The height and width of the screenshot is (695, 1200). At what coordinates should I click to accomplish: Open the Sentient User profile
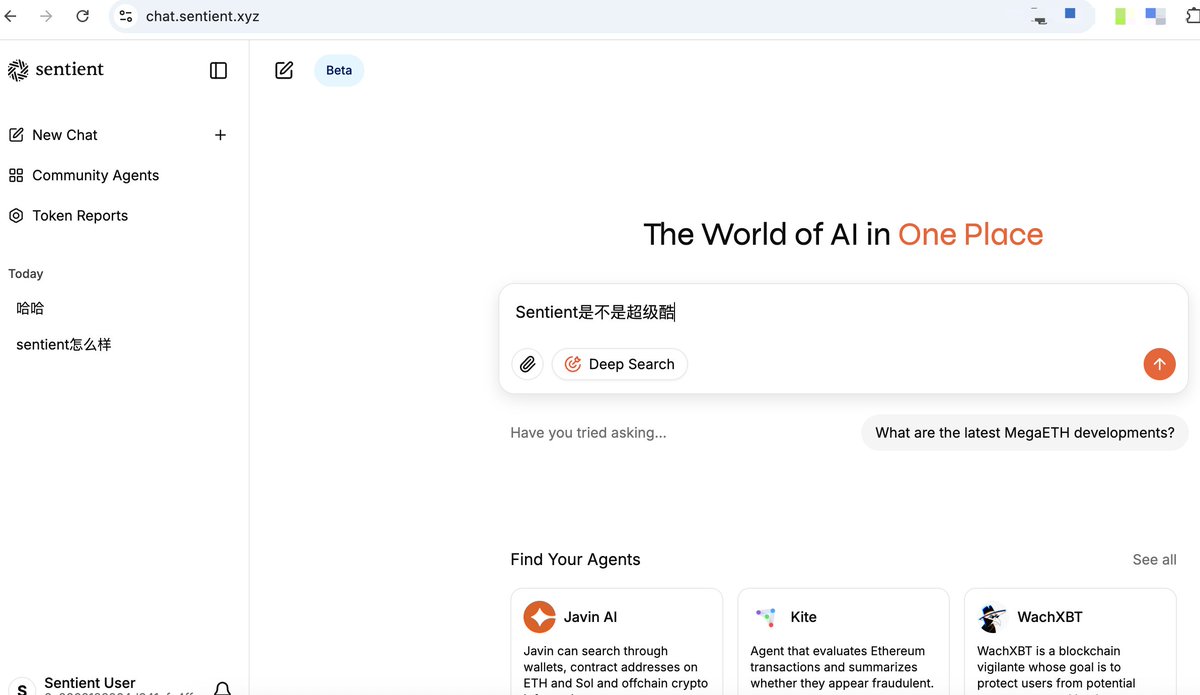[100, 686]
